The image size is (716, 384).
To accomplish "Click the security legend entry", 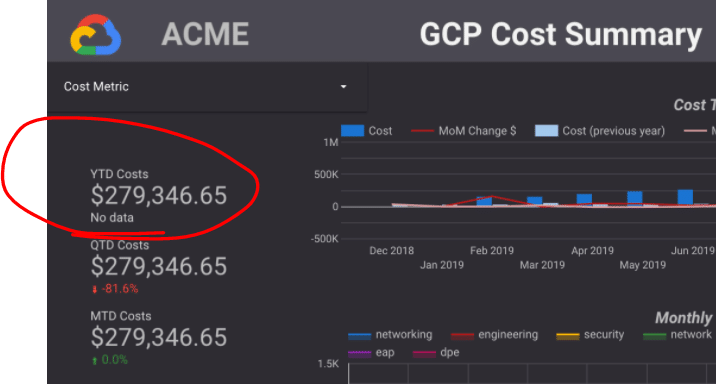I will 590,335.
